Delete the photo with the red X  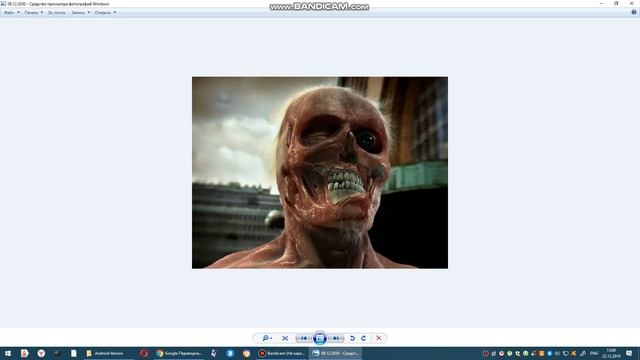pyautogui.click(x=379, y=338)
